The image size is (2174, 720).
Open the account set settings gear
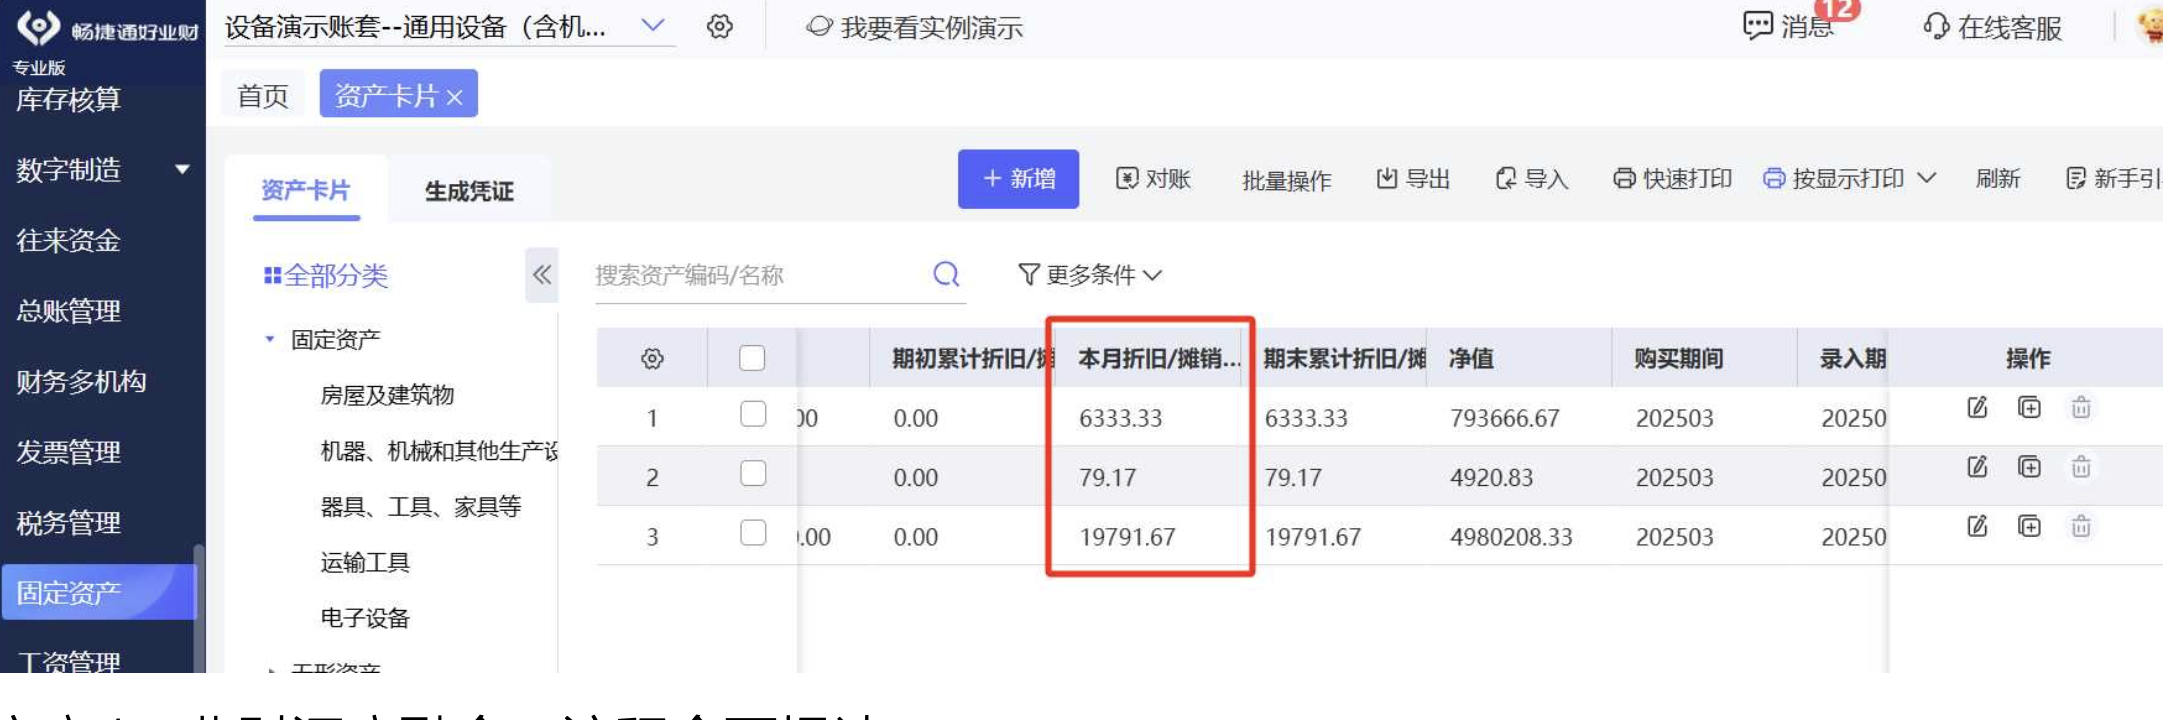coord(719,27)
